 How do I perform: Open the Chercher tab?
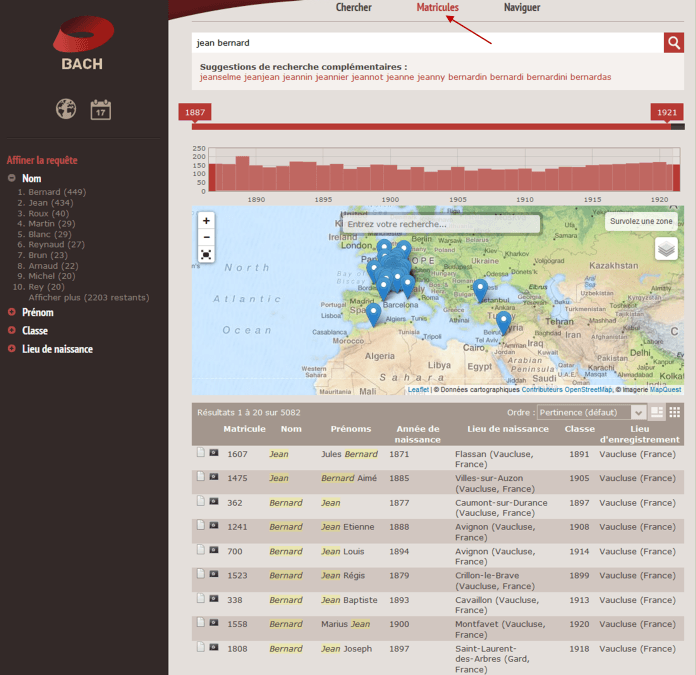click(x=353, y=8)
